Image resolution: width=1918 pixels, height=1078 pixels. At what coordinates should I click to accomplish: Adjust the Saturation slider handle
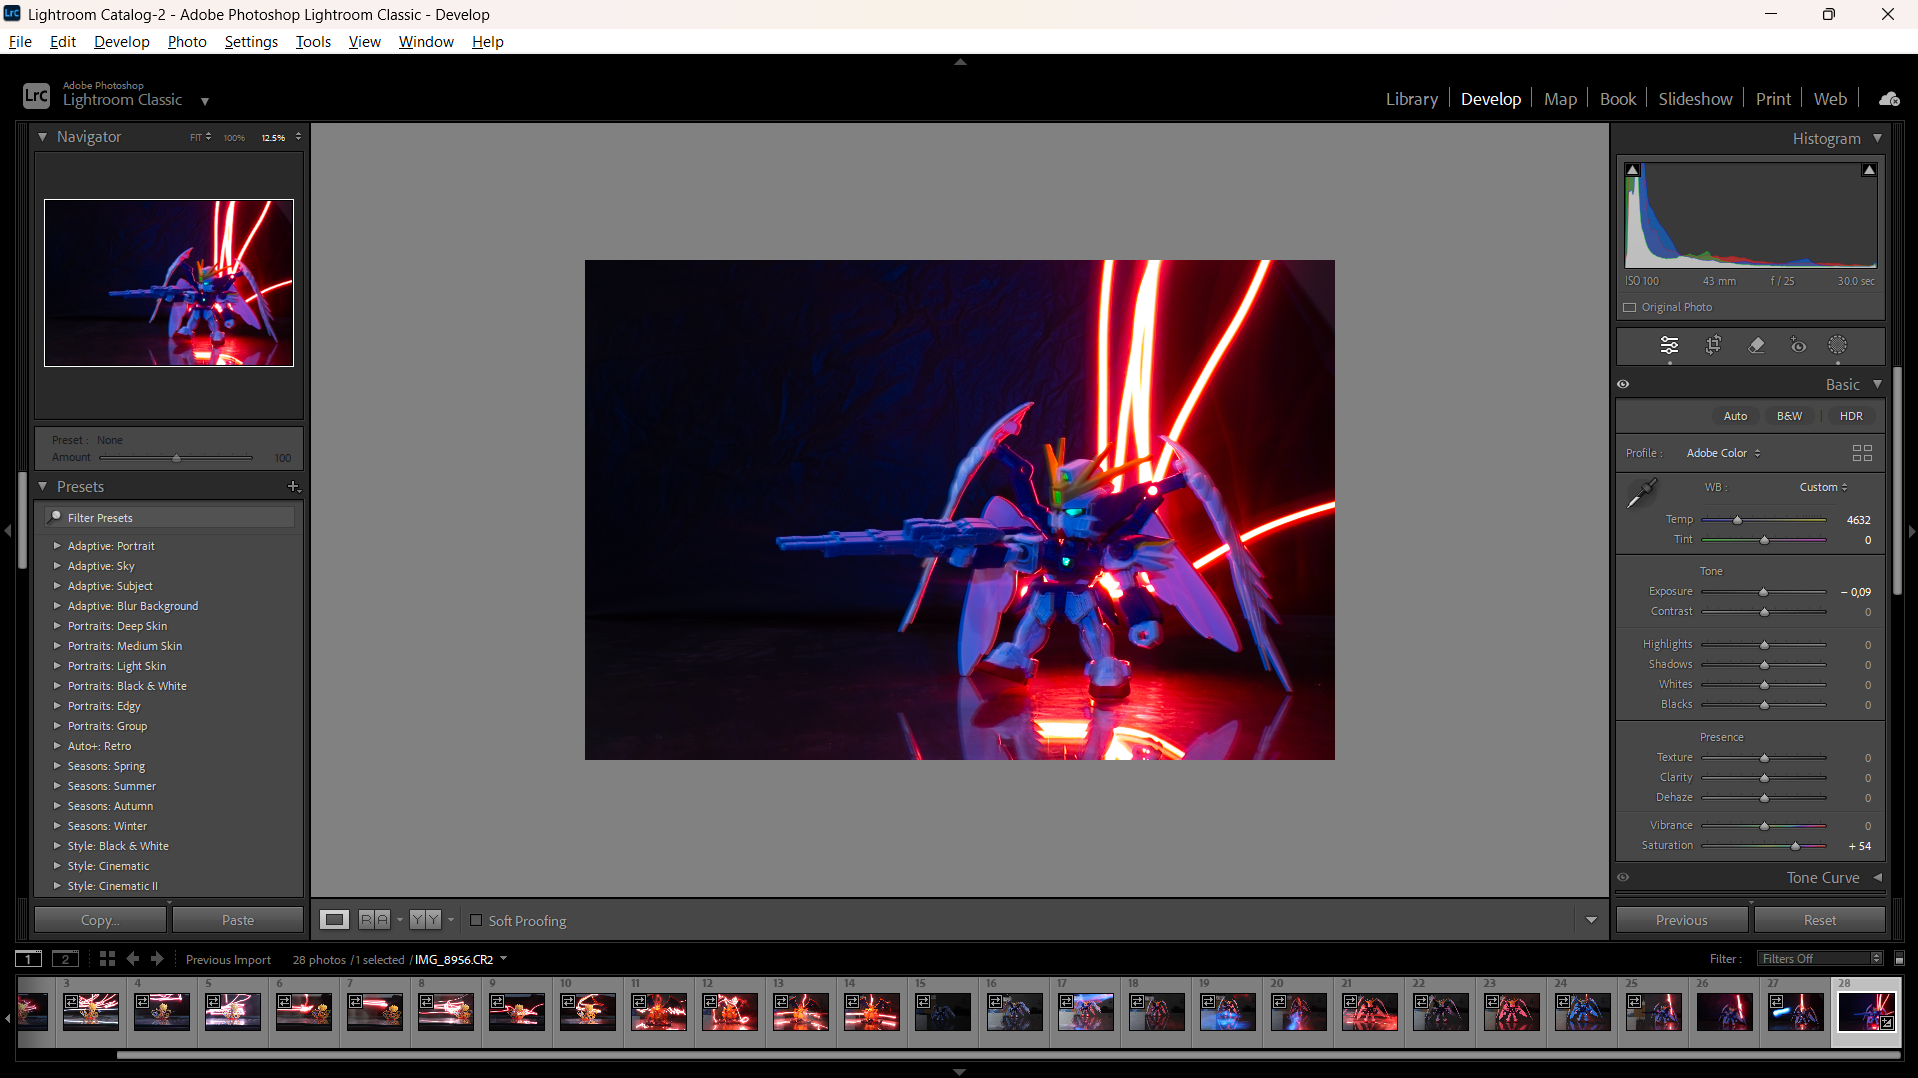click(x=1795, y=846)
